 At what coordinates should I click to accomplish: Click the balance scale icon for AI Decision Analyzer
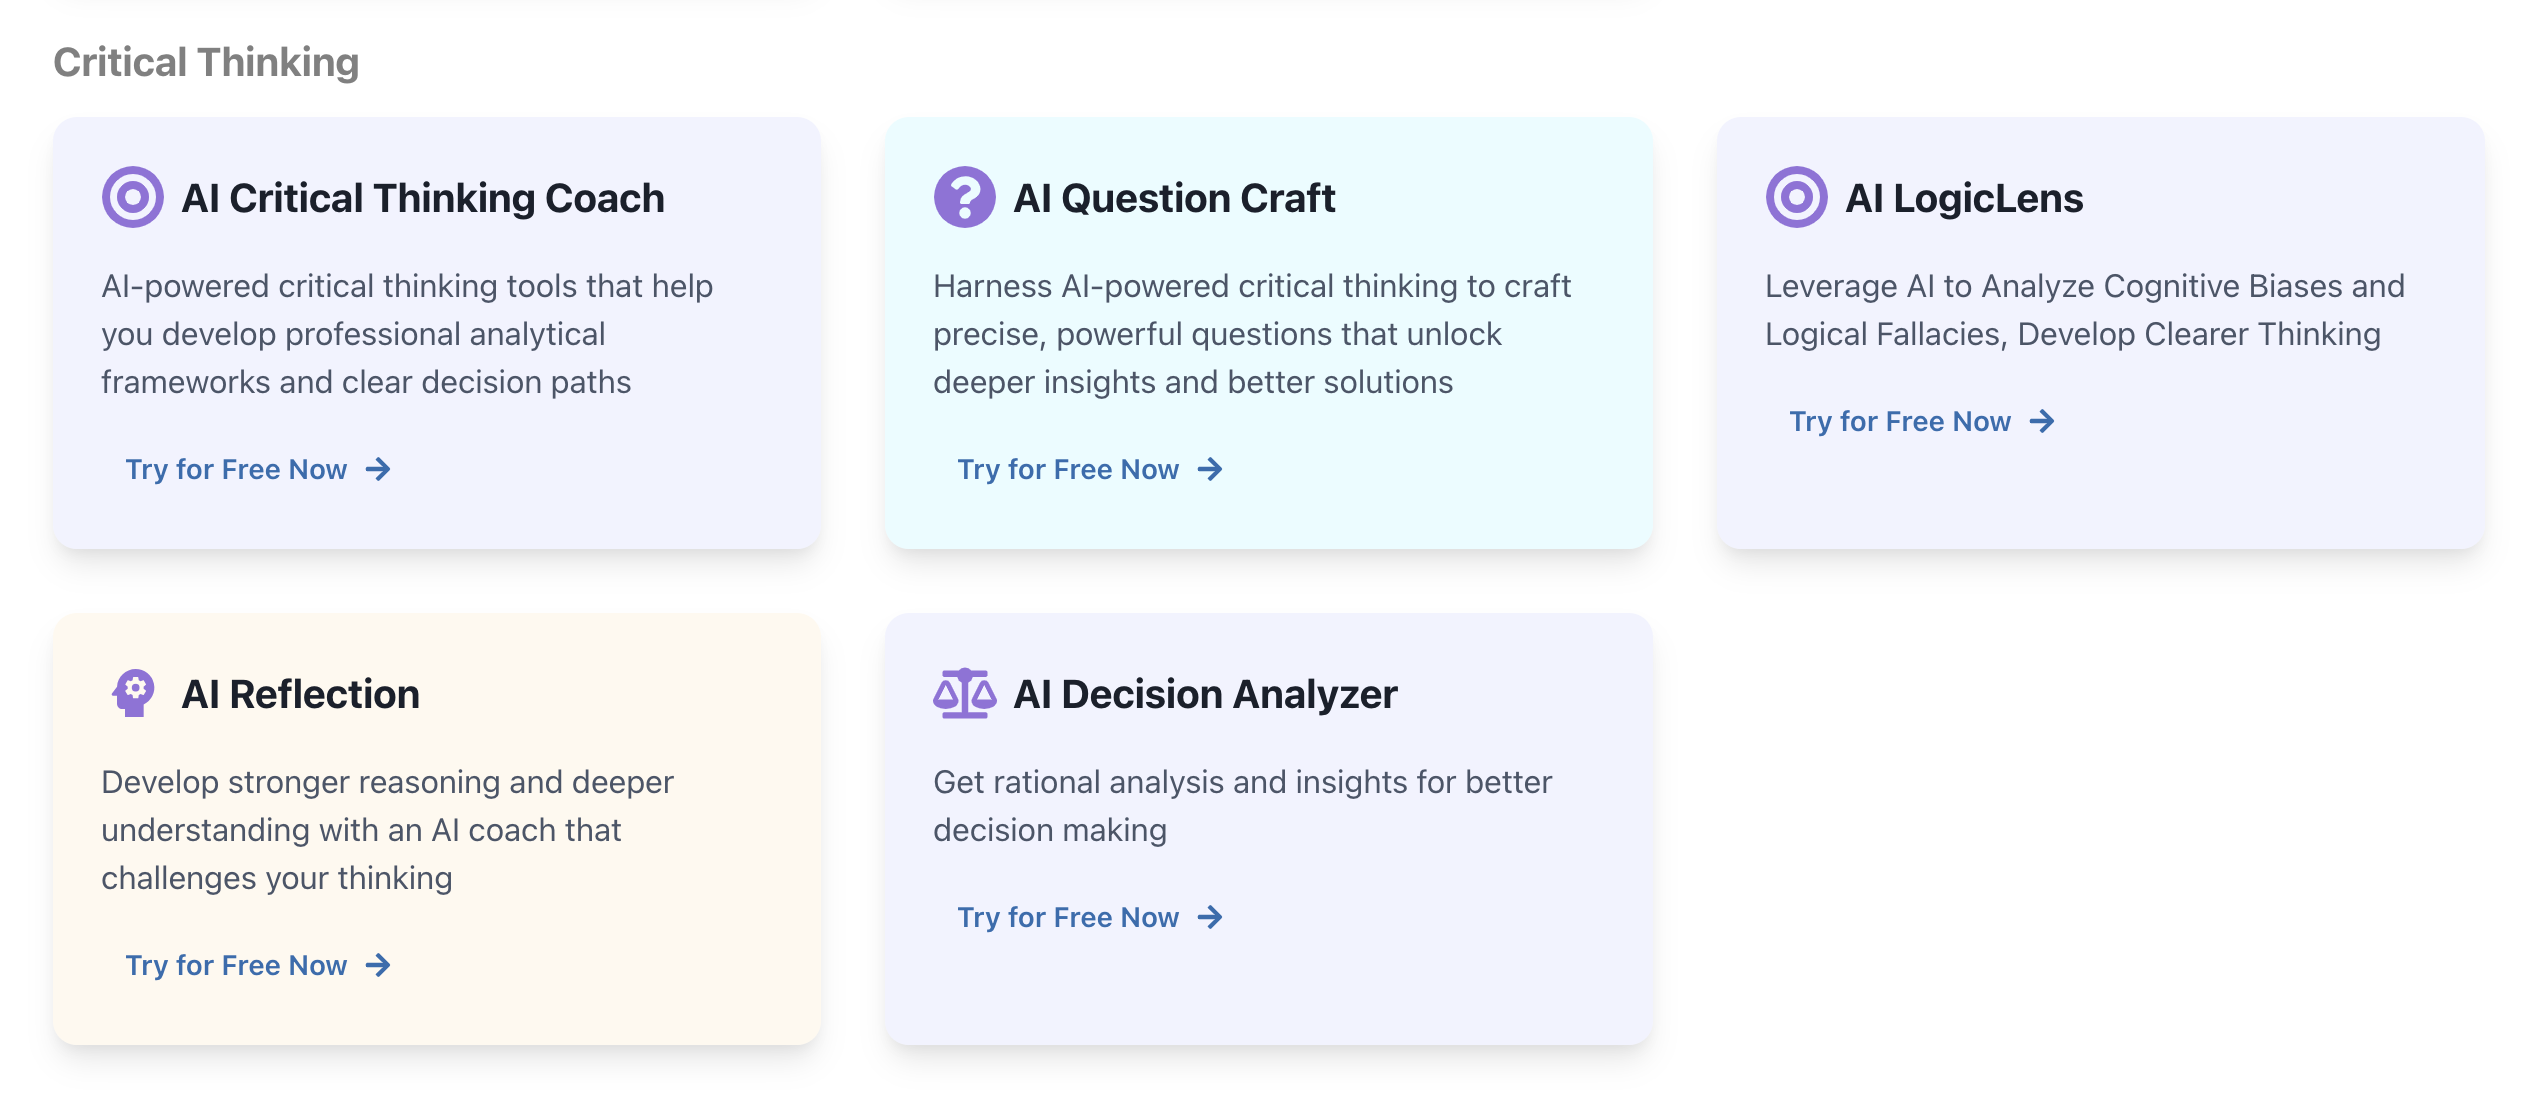[963, 693]
